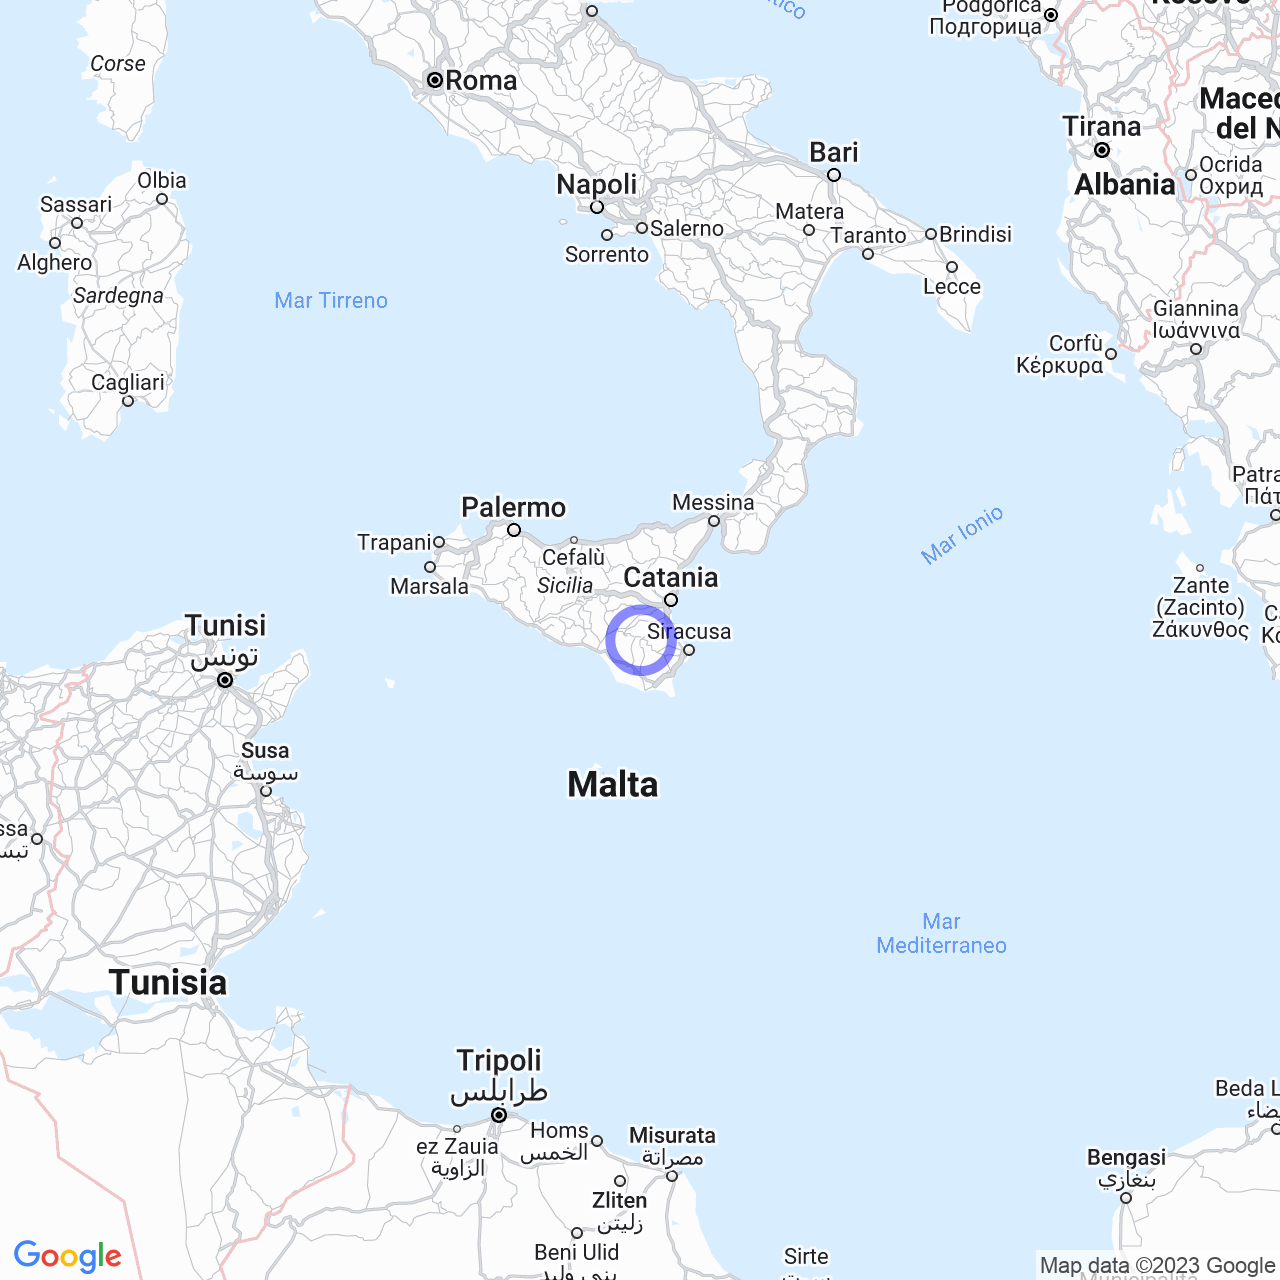Click the Tunisi capital marker dot
Viewport: 1280px width, 1280px height.
coord(225,680)
